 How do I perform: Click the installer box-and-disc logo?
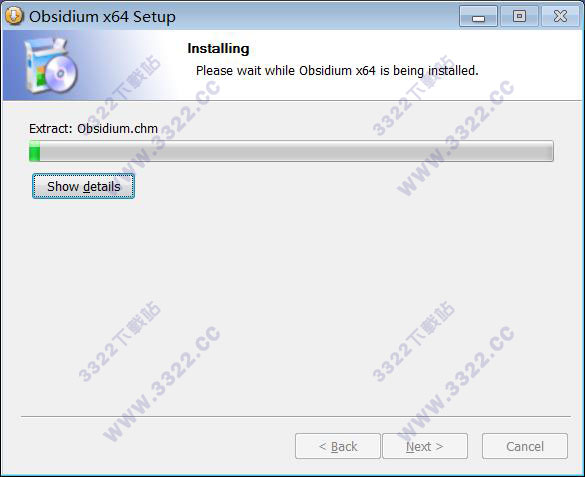coord(51,65)
